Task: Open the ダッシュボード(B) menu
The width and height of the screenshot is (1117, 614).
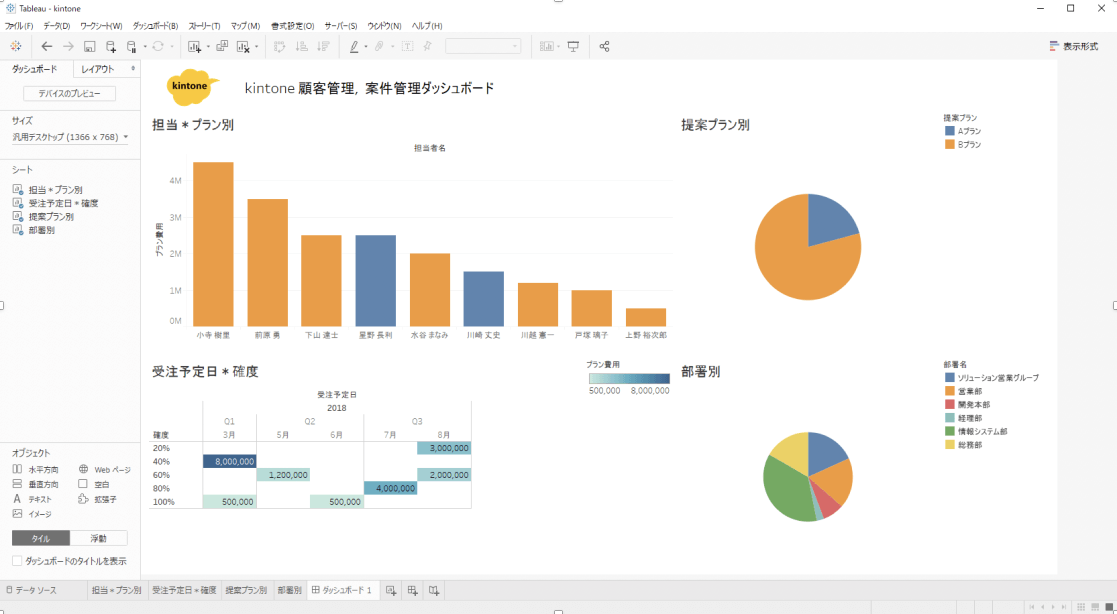Action: point(155,26)
